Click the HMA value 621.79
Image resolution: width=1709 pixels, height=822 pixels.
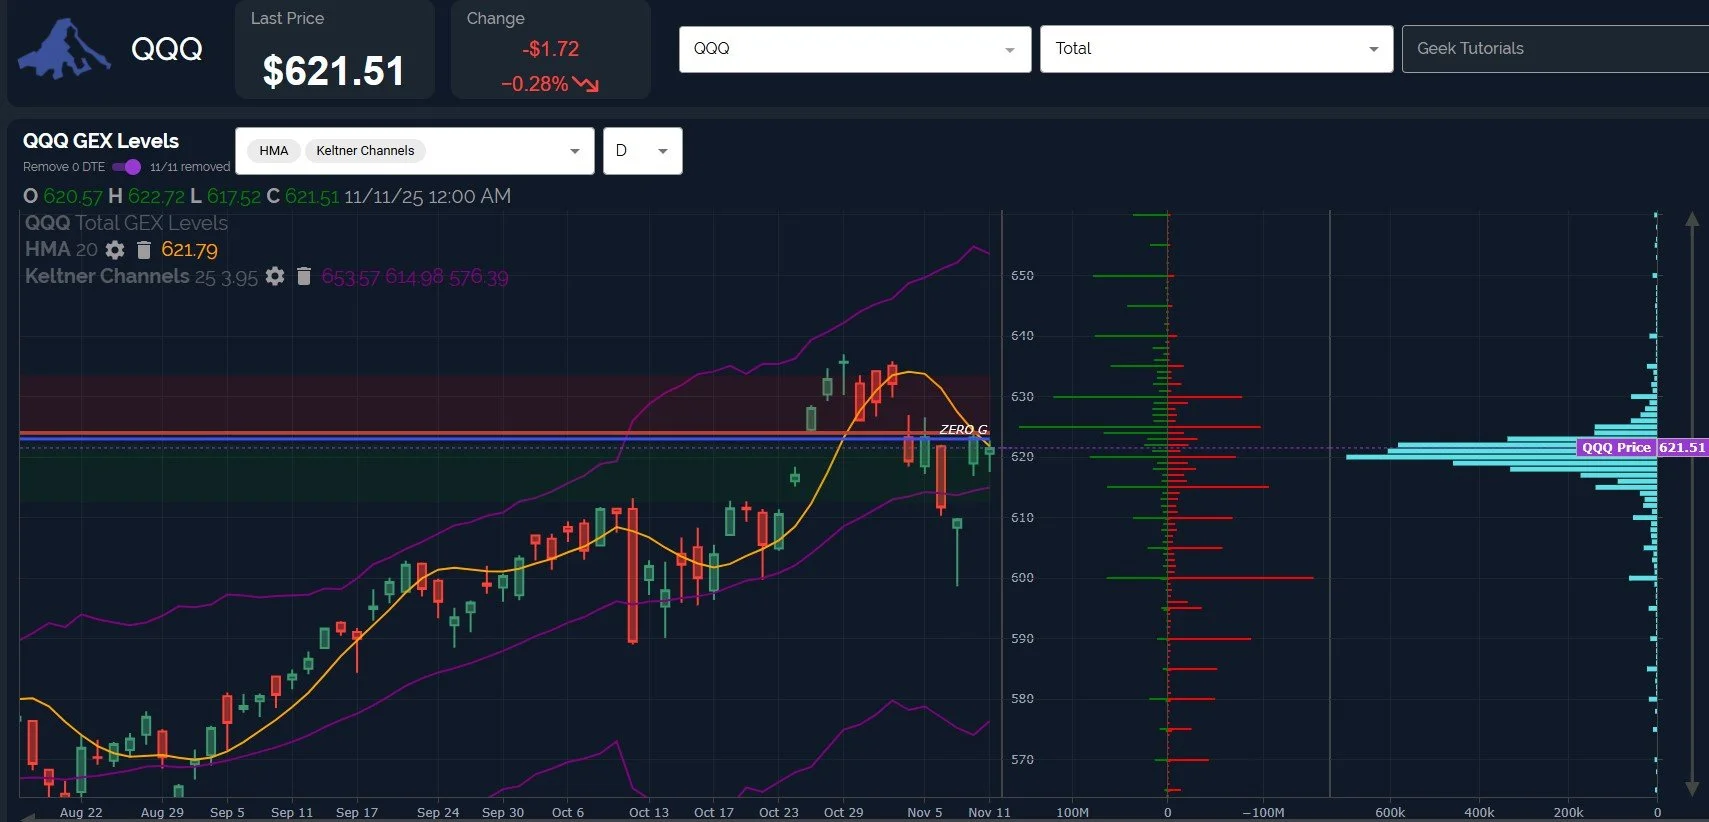pyautogui.click(x=189, y=250)
